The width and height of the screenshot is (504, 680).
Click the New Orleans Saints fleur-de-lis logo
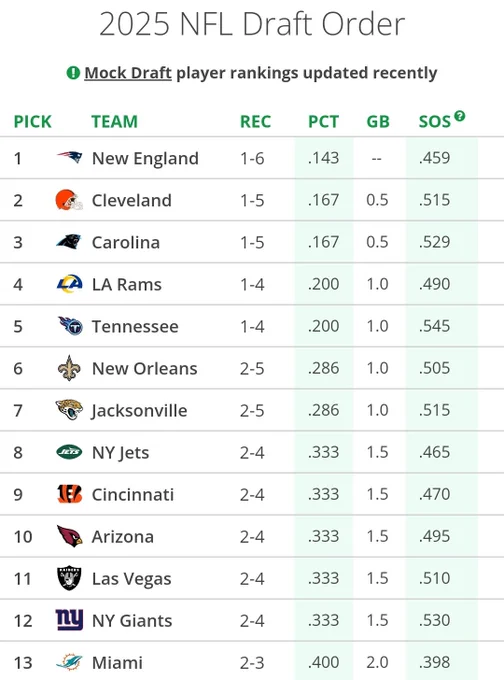coord(69,368)
